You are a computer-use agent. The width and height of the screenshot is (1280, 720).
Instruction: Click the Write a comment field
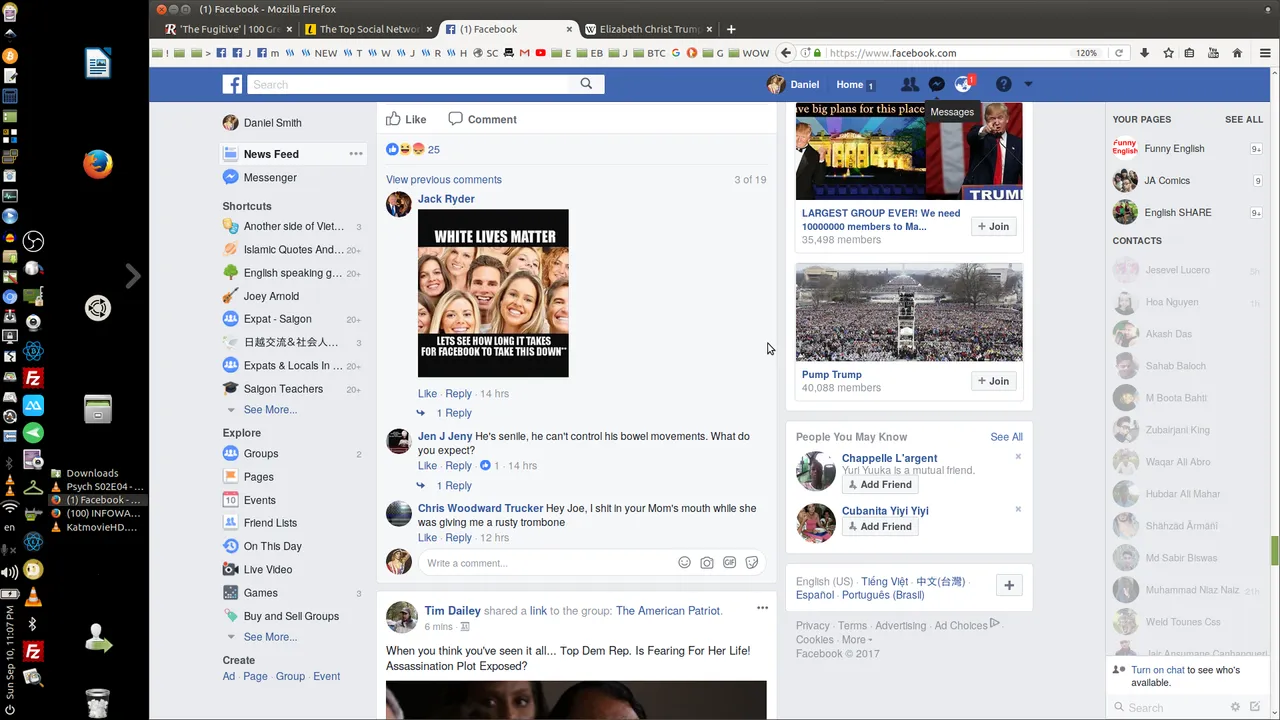tap(549, 563)
